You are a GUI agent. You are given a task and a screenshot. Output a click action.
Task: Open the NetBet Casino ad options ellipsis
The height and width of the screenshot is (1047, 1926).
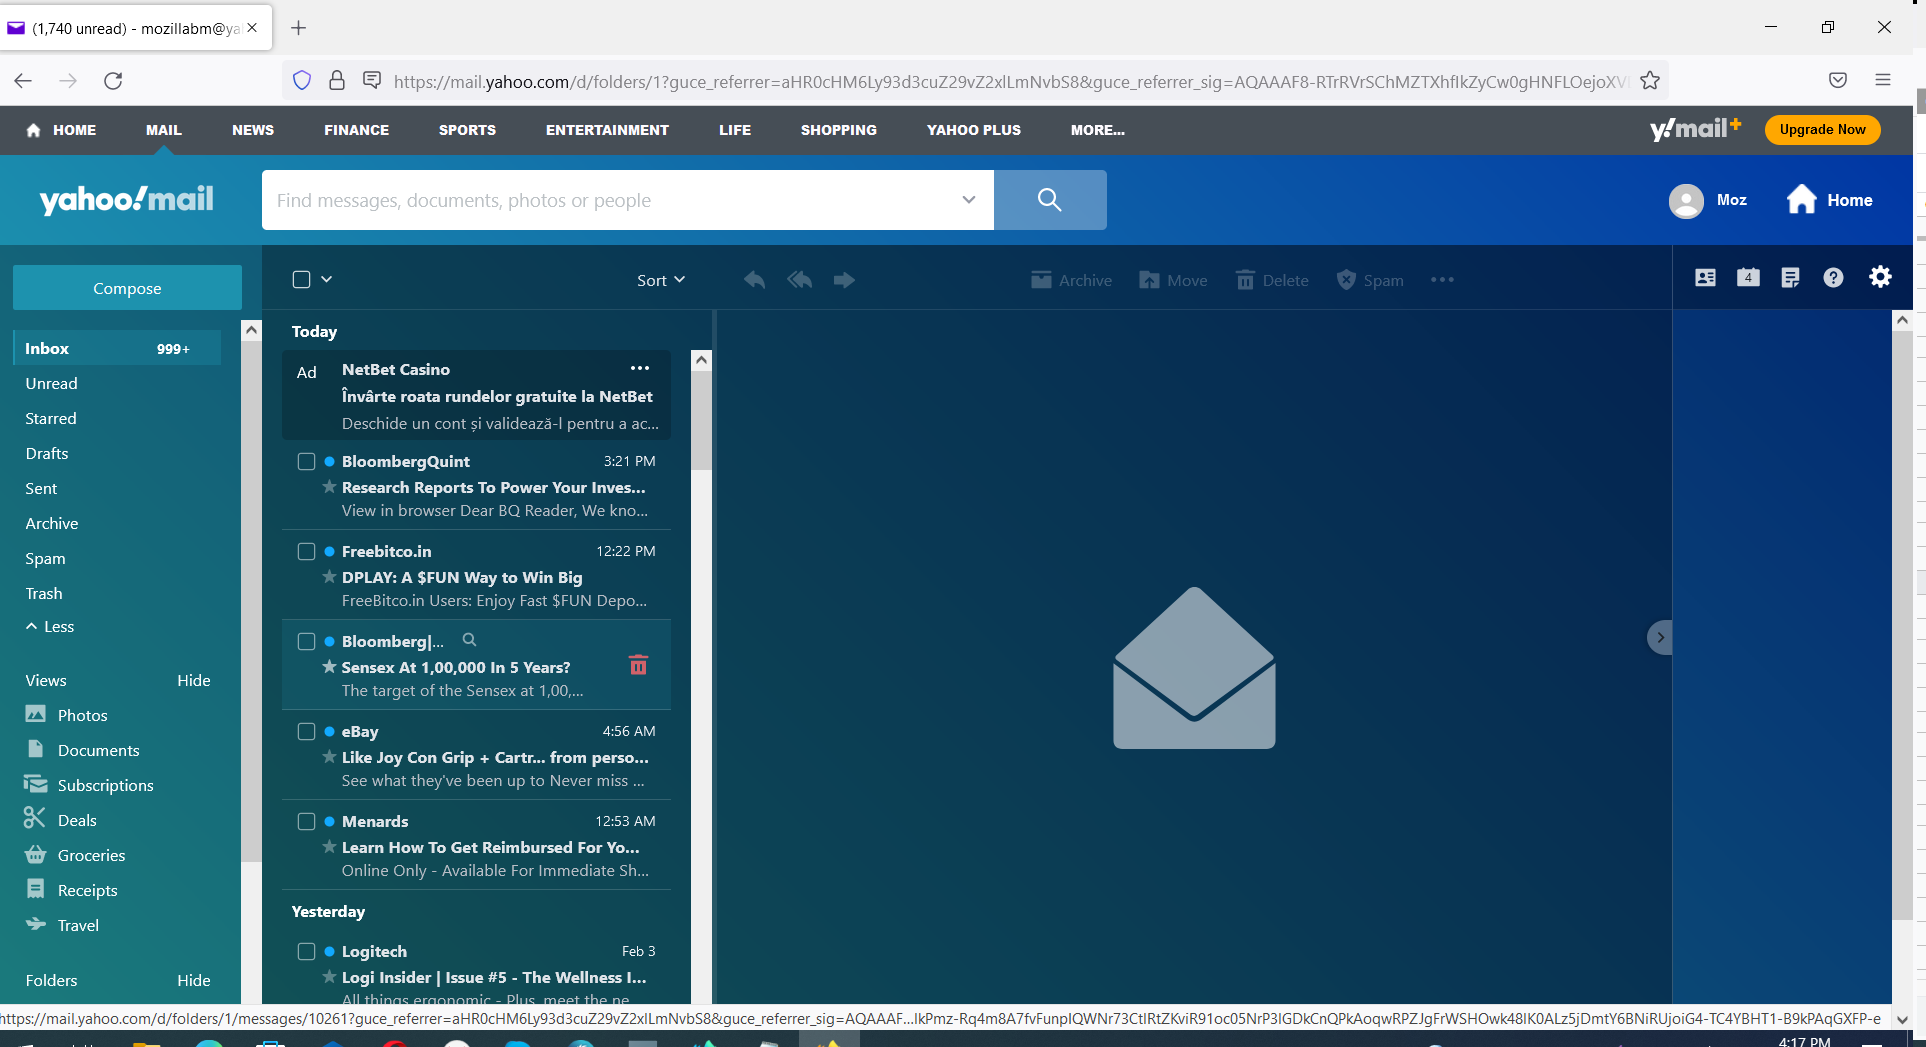click(640, 368)
